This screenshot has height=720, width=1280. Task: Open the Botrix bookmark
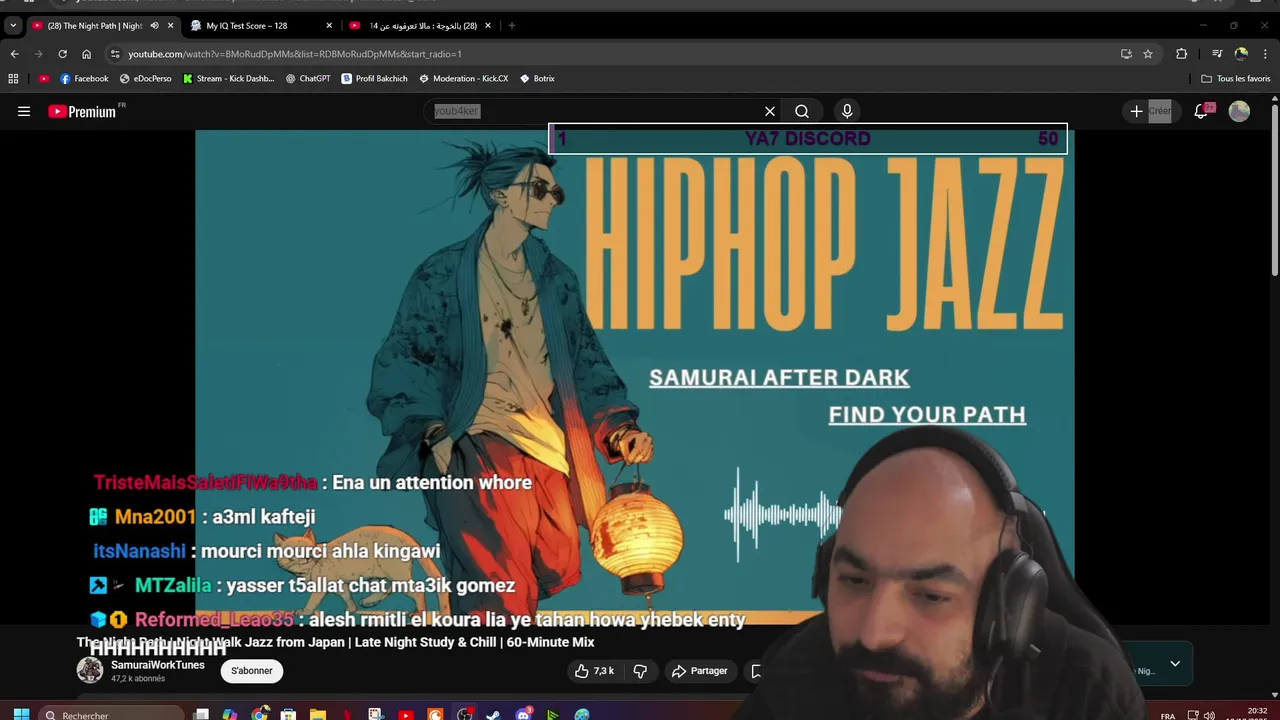tap(536, 78)
